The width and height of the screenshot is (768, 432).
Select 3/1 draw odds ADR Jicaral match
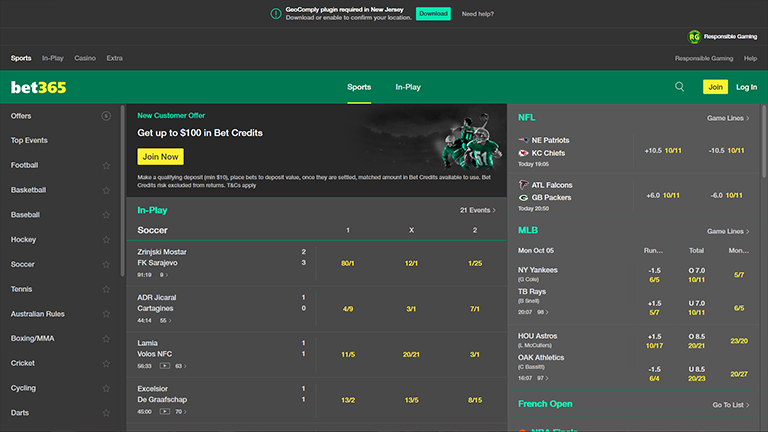coord(411,309)
